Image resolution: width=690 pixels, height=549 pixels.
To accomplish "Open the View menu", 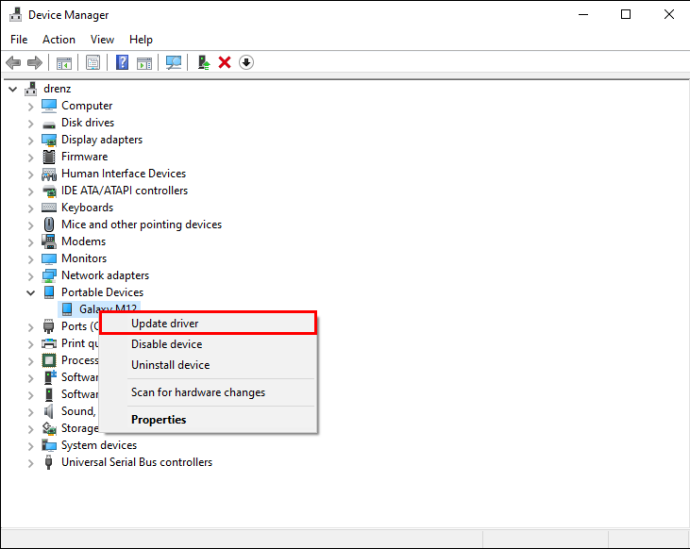I will pos(102,40).
